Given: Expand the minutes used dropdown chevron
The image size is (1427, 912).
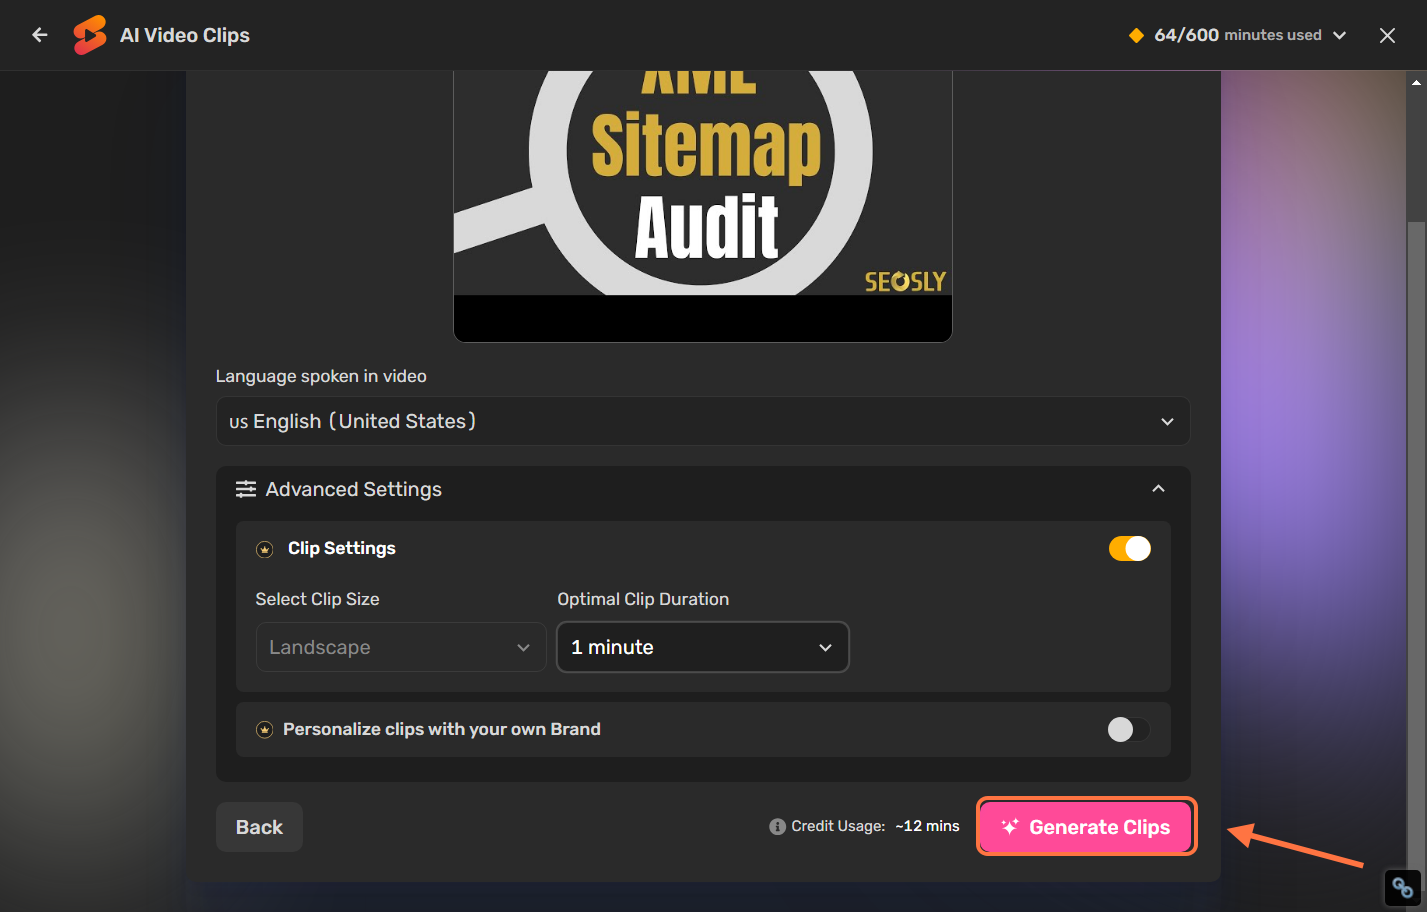Looking at the screenshot, I should 1340,35.
